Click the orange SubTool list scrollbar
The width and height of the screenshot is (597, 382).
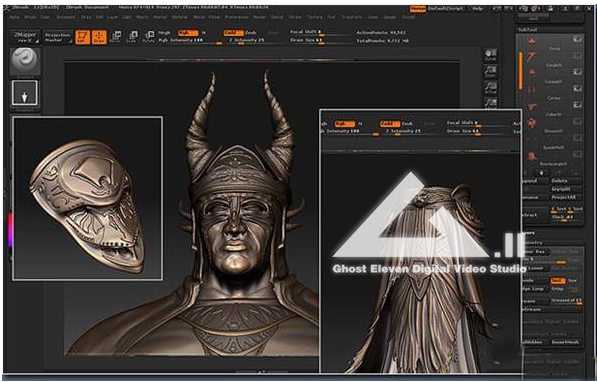520,71
